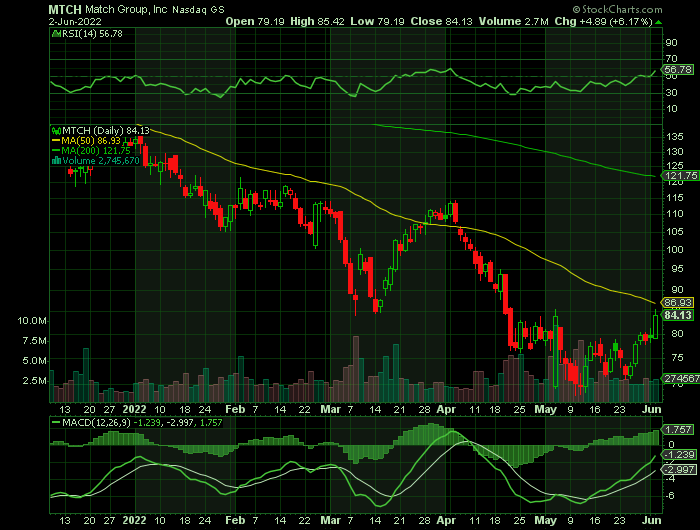Image resolution: width=700 pixels, height=530 pixels.
Task: Click the Chg +4.89 (+6.17%) value
Action: click(x=604, y=21)
